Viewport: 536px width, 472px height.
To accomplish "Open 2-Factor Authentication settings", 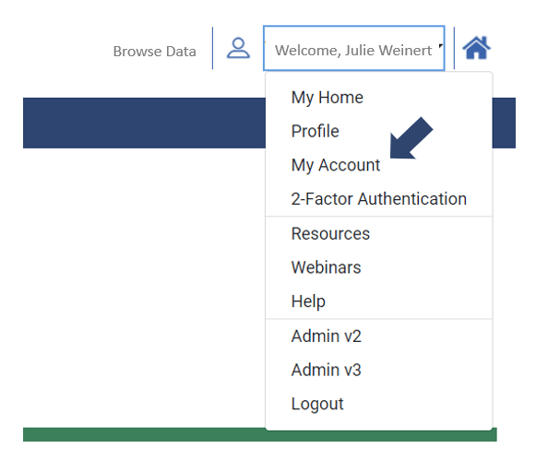I will (x=379, y=199).
